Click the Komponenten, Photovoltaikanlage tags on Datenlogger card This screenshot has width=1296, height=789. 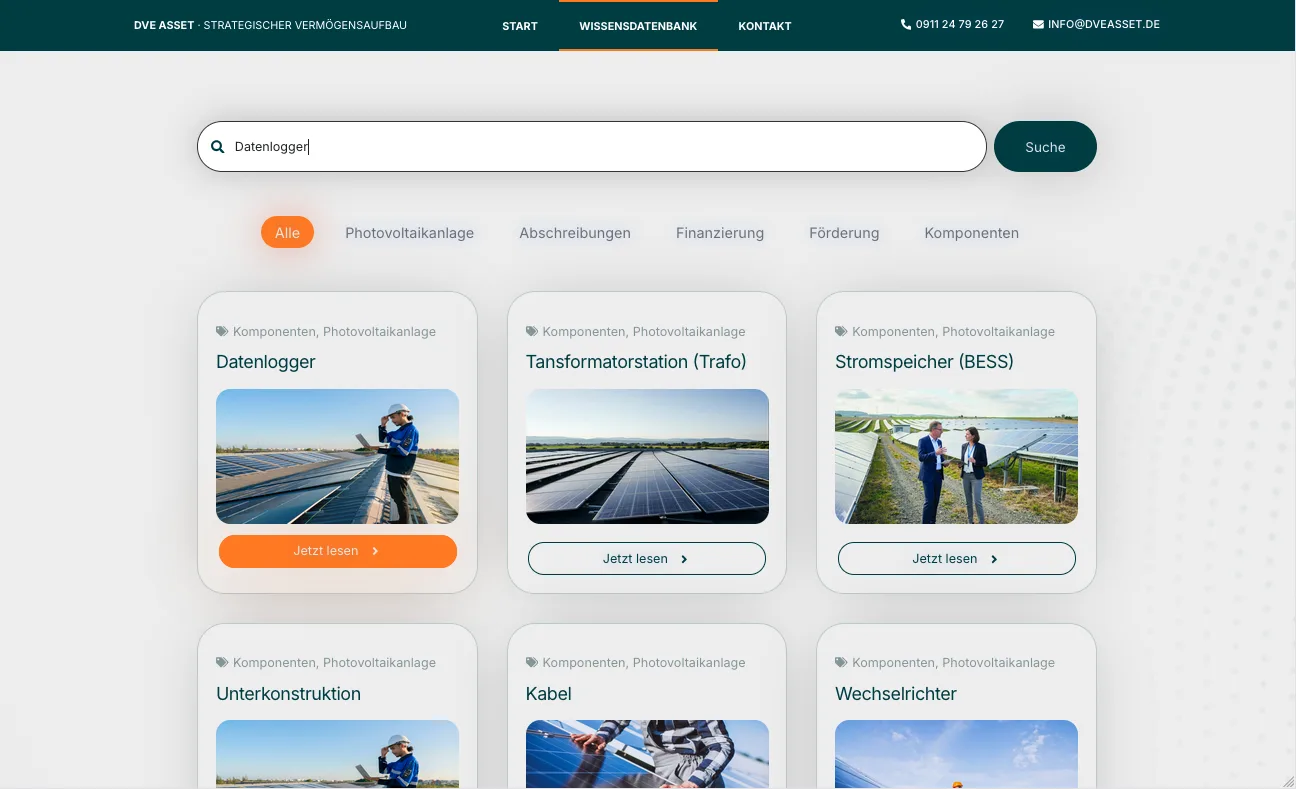pos(334,332)
